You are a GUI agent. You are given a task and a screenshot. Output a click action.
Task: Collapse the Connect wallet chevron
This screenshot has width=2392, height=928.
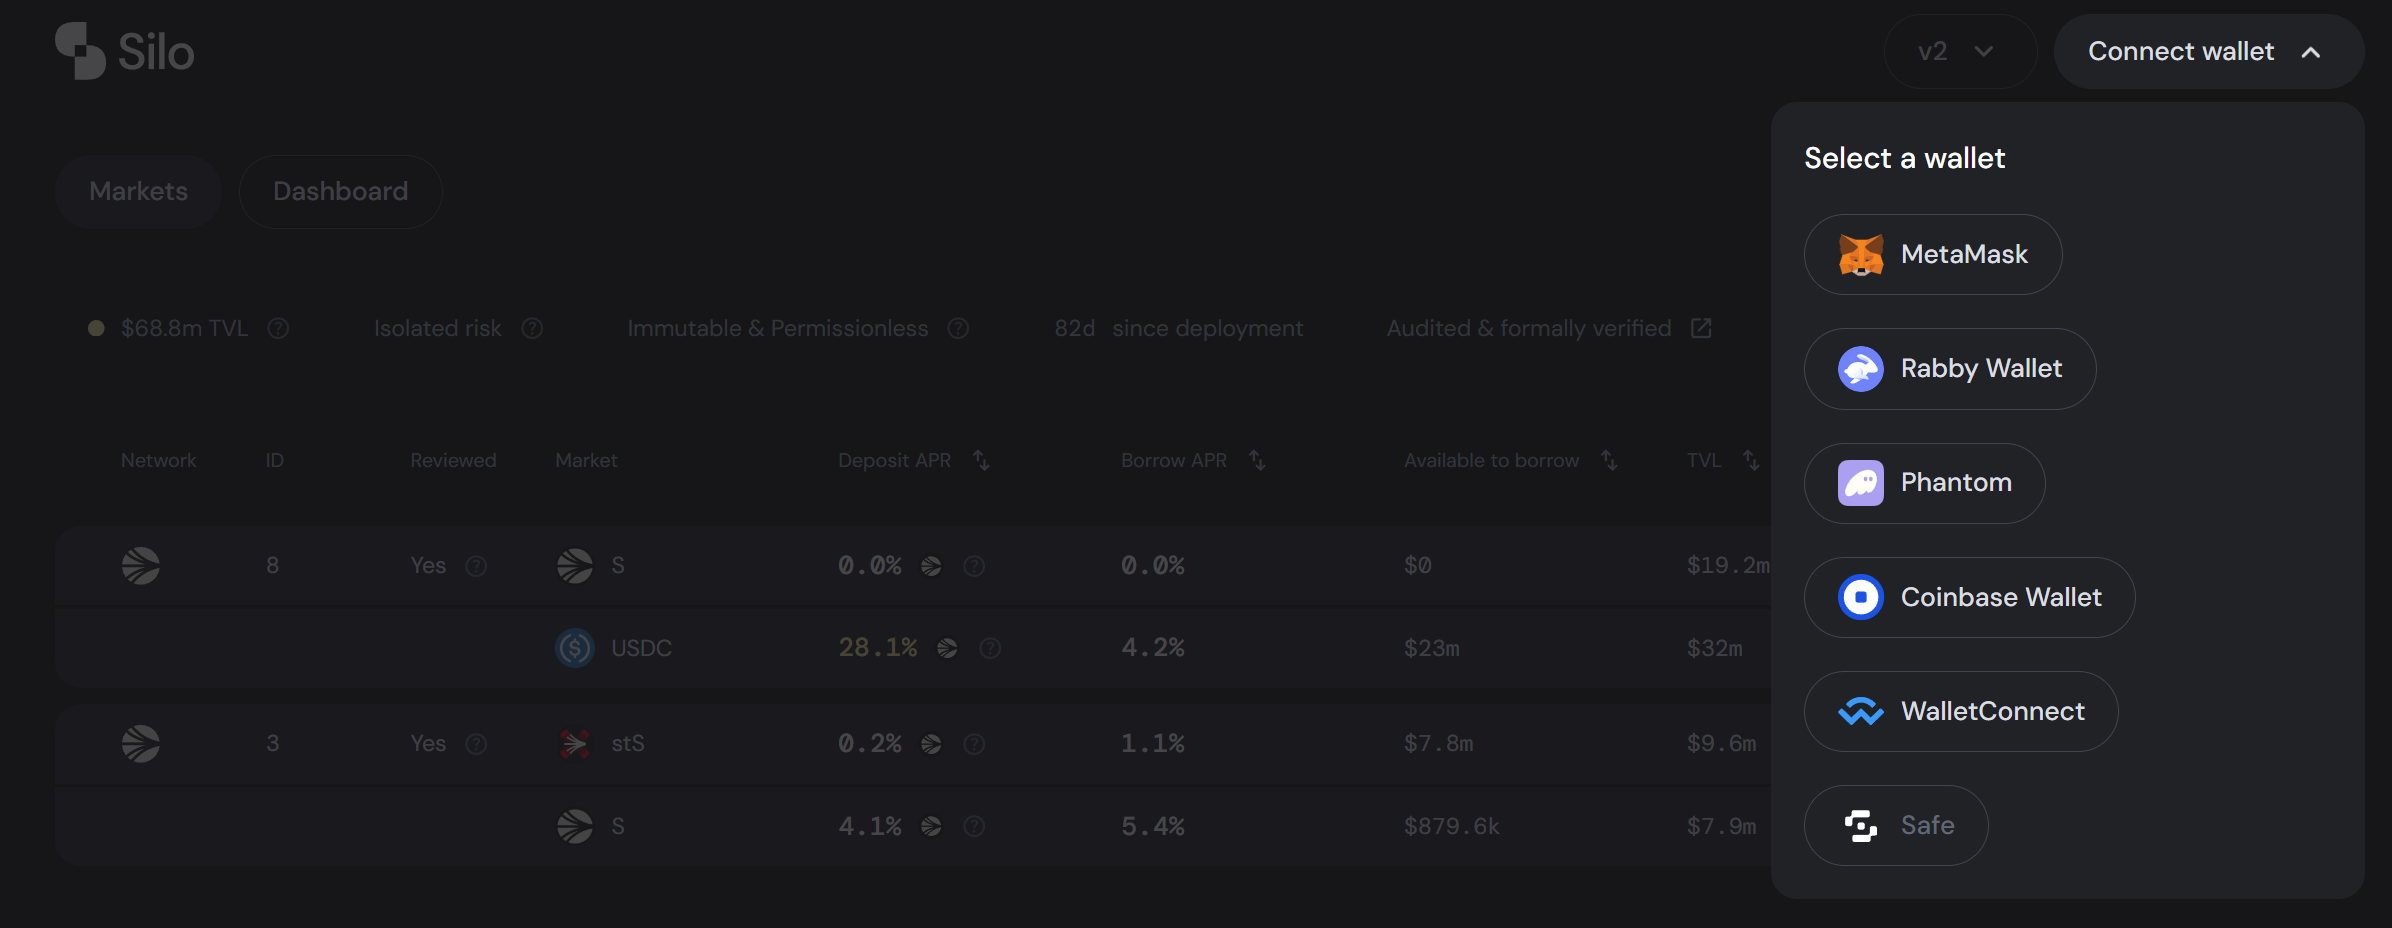coord(2313,51)
